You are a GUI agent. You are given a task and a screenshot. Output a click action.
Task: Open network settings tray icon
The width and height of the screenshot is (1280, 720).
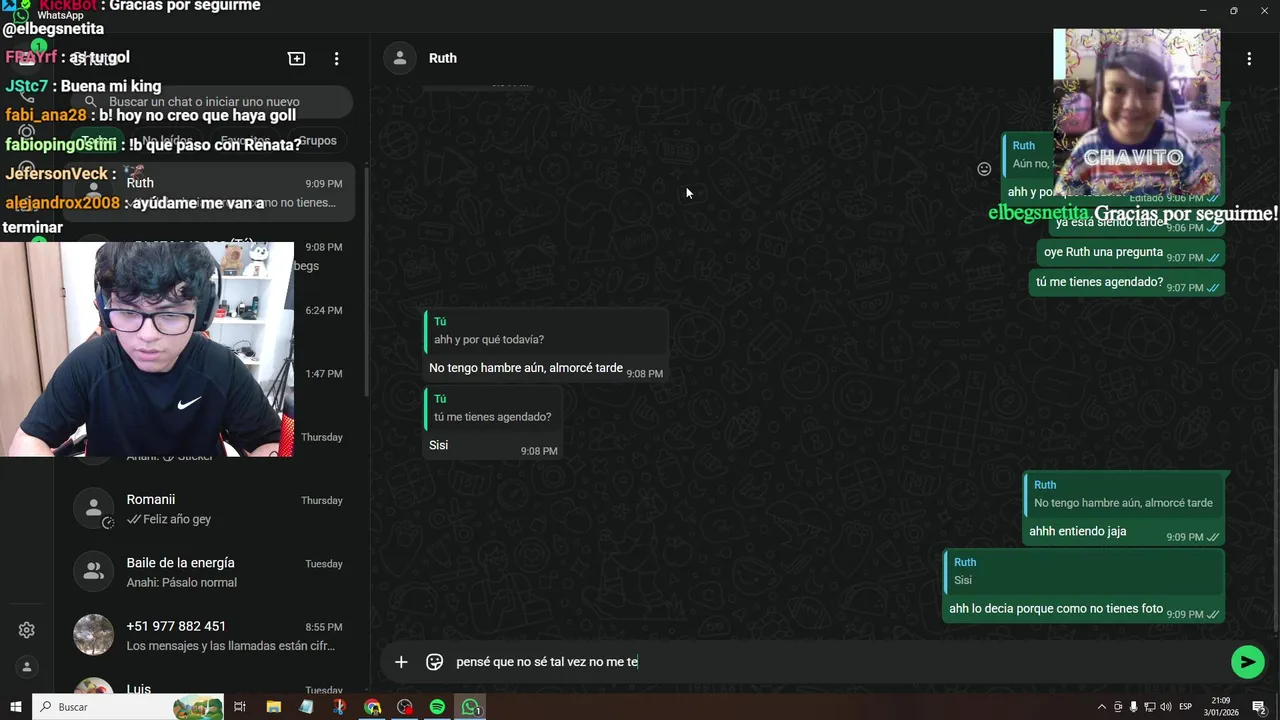click(1149, 707)
